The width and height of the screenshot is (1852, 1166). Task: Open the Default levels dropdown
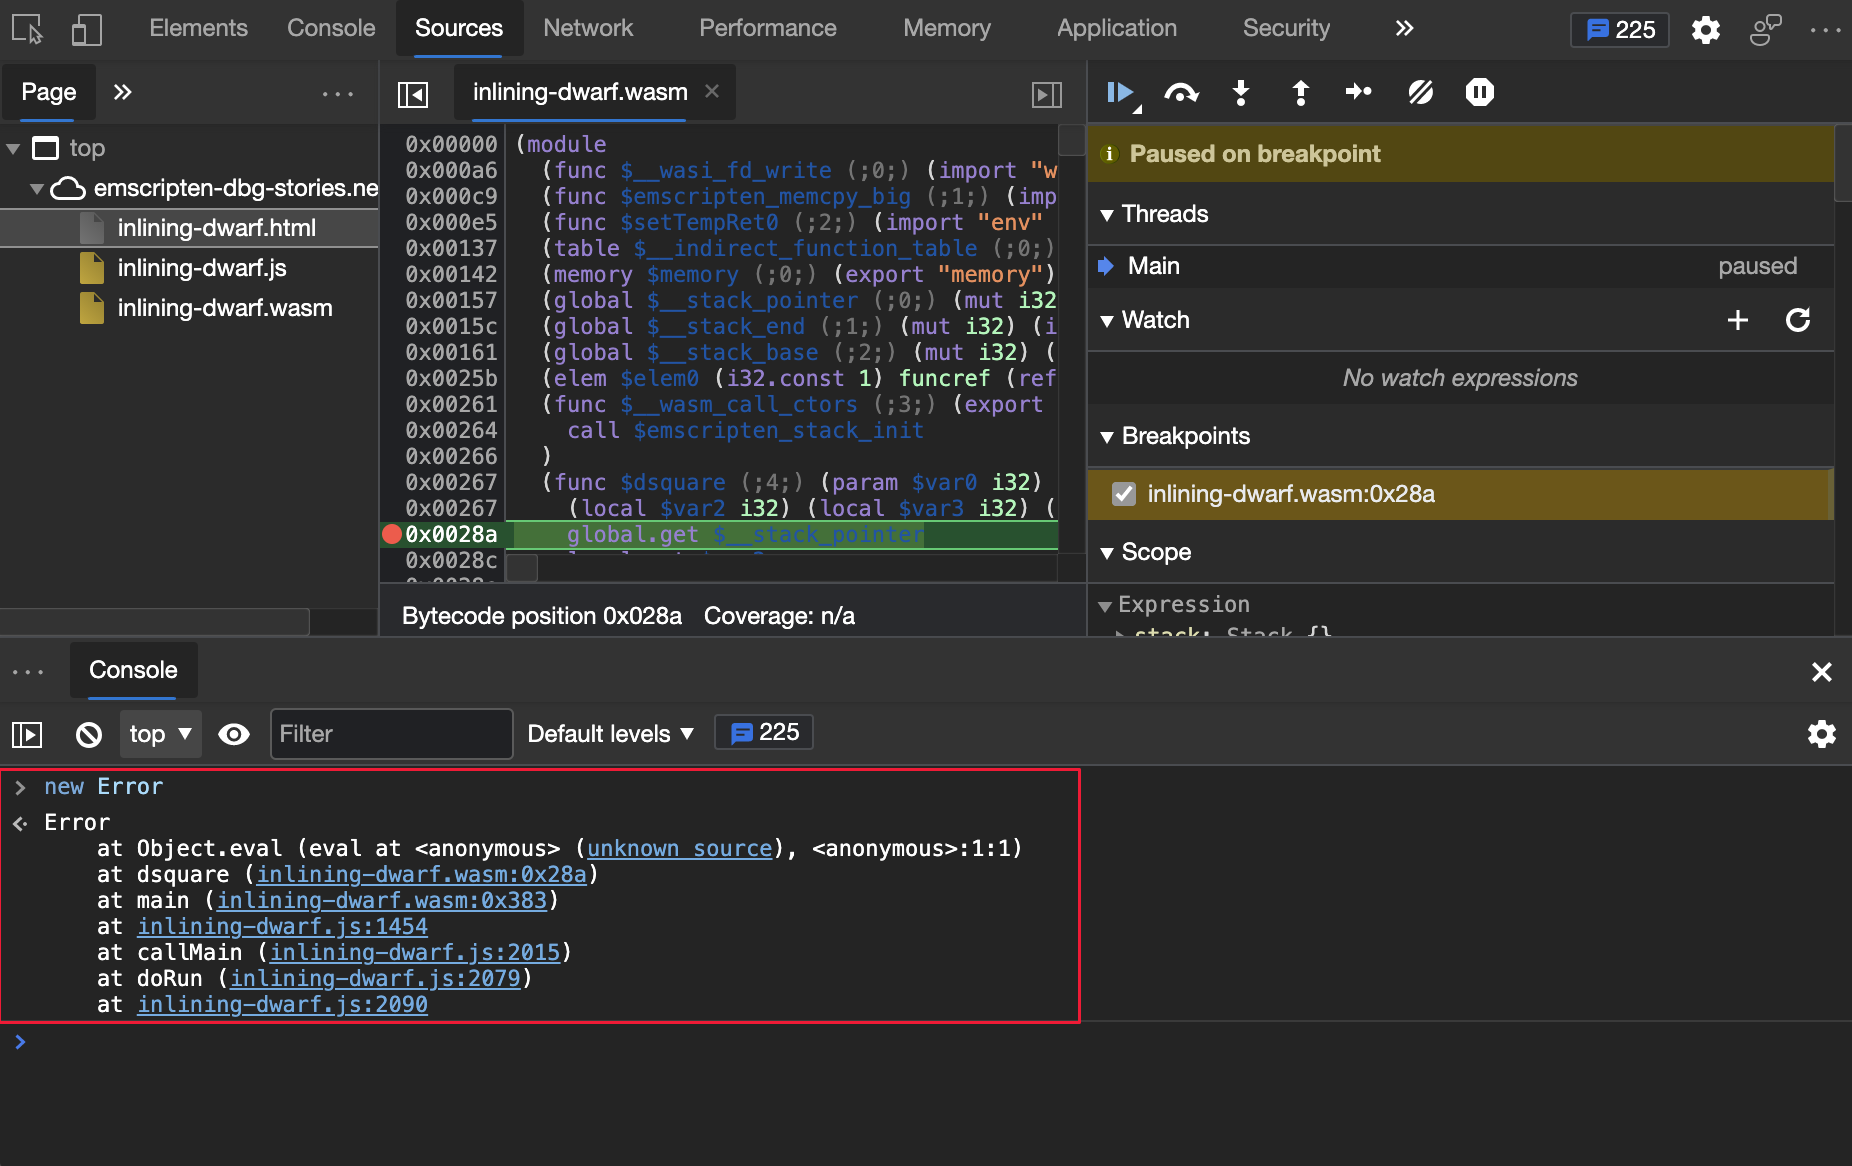(609, 733)
